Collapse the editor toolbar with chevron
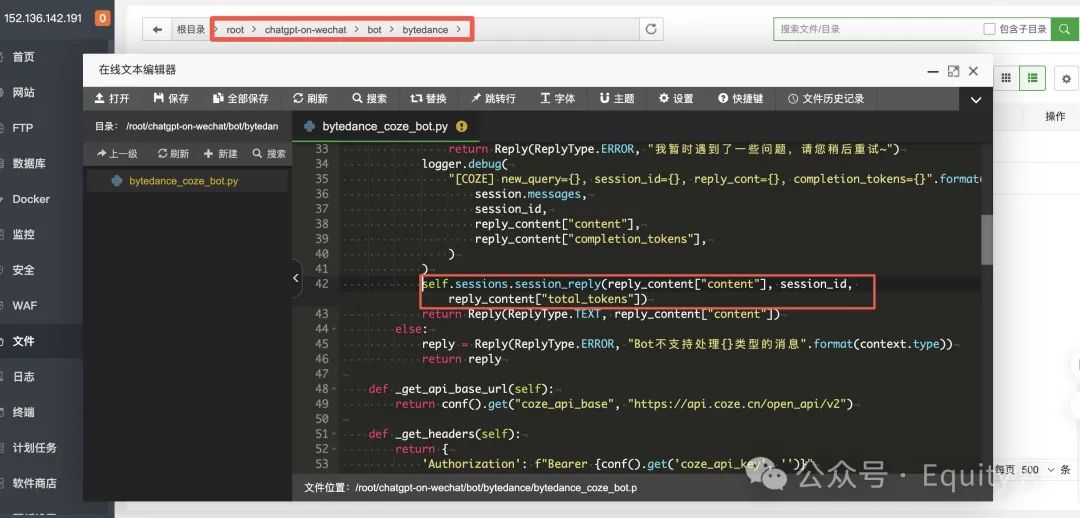Image resolution: width=1080 pixels, height=518 pixels. [x=975, y=100]
